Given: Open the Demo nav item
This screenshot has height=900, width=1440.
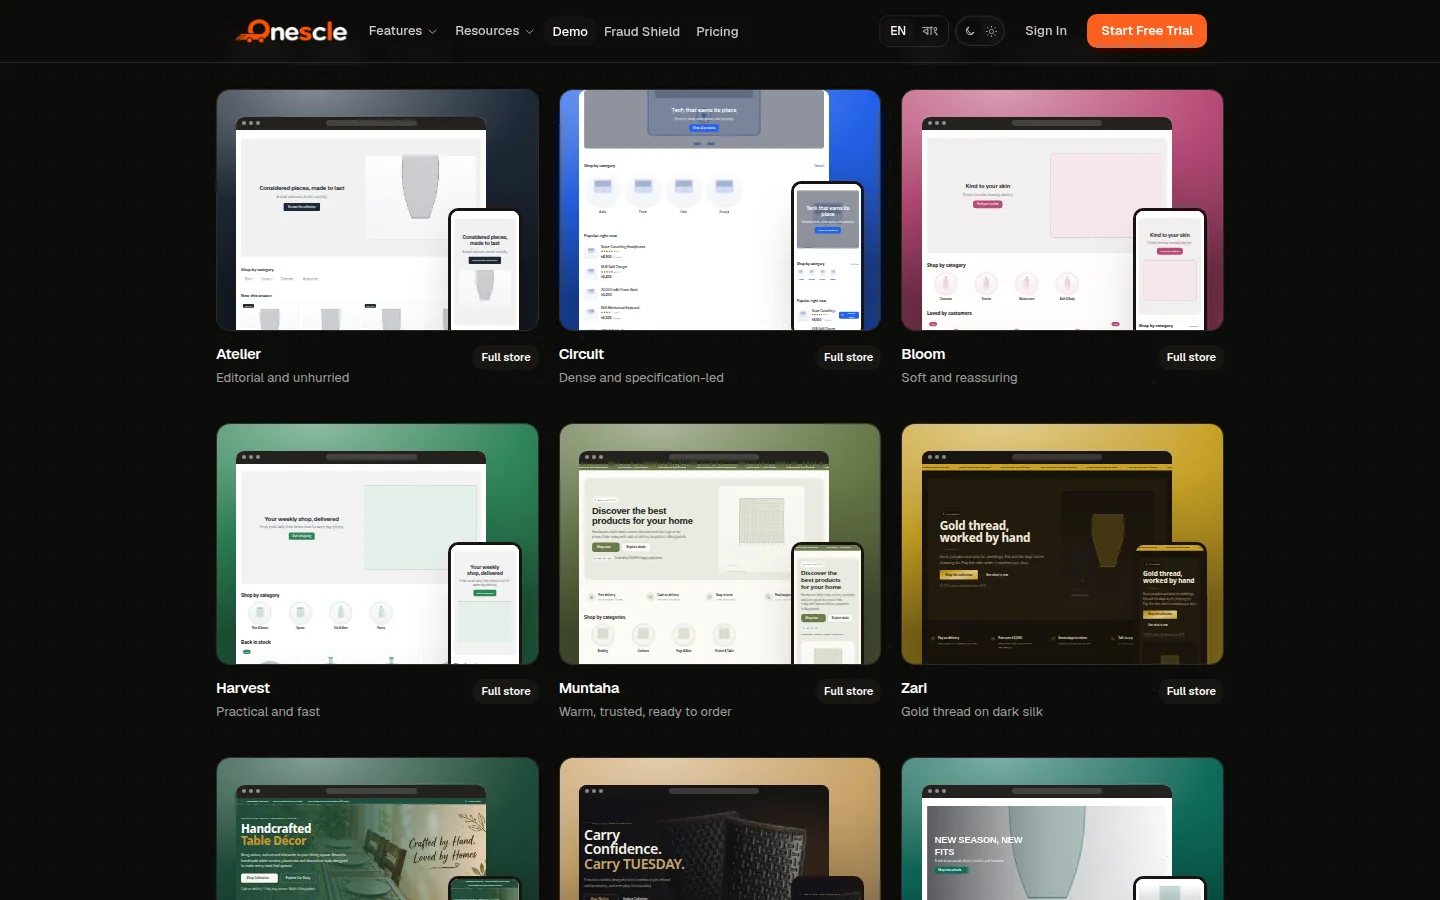Looking at the screenshot, I should coord(570,31).
